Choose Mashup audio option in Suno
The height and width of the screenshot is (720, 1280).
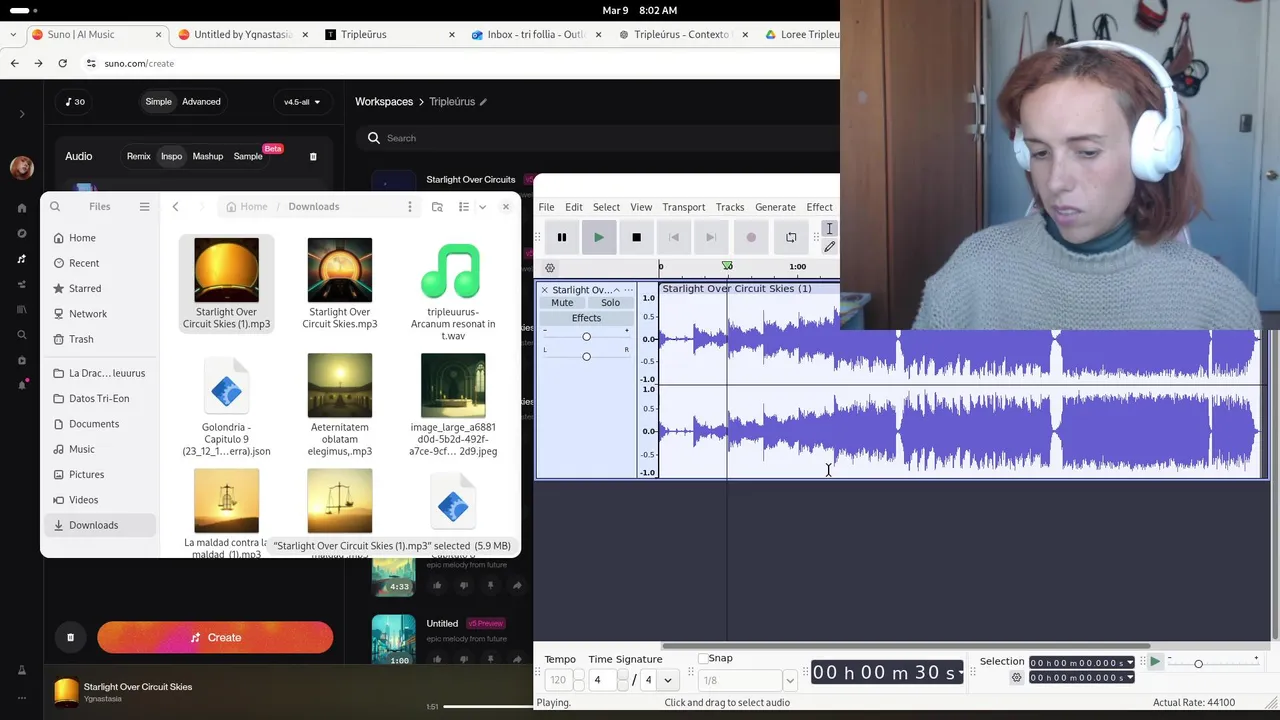(x=208, y=156)
